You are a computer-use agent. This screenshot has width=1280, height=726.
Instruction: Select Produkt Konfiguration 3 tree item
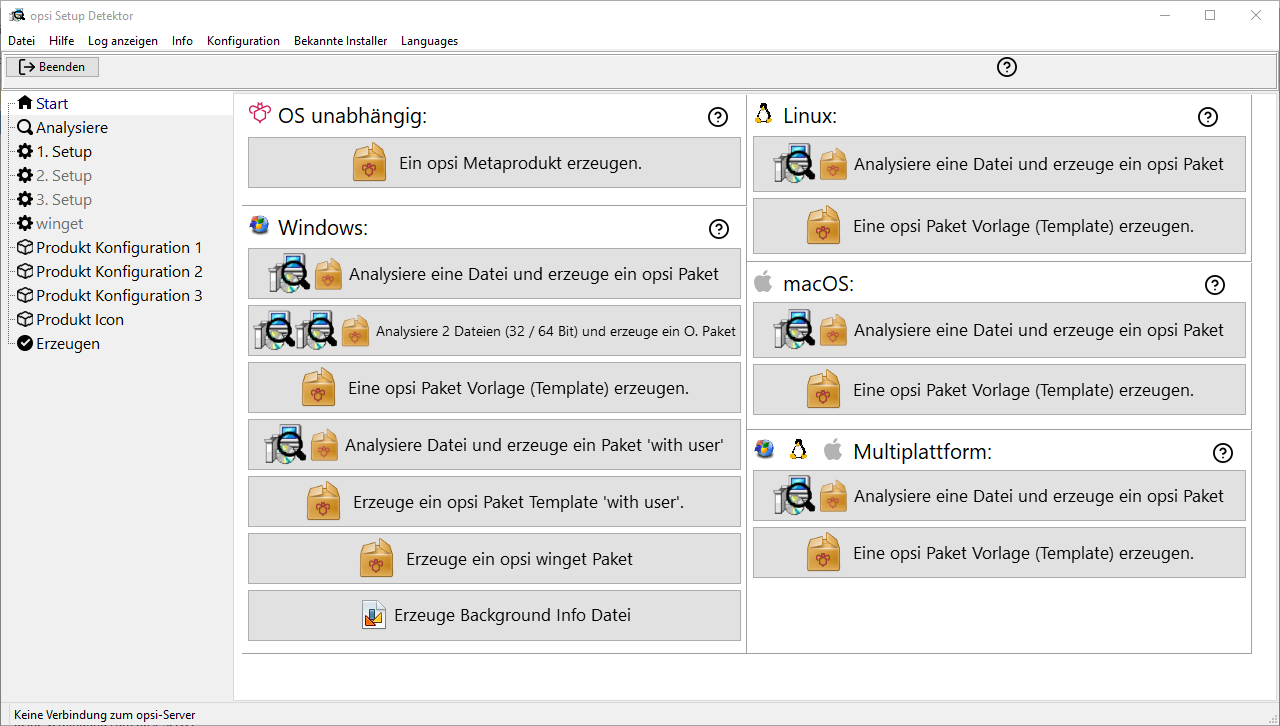119,295
